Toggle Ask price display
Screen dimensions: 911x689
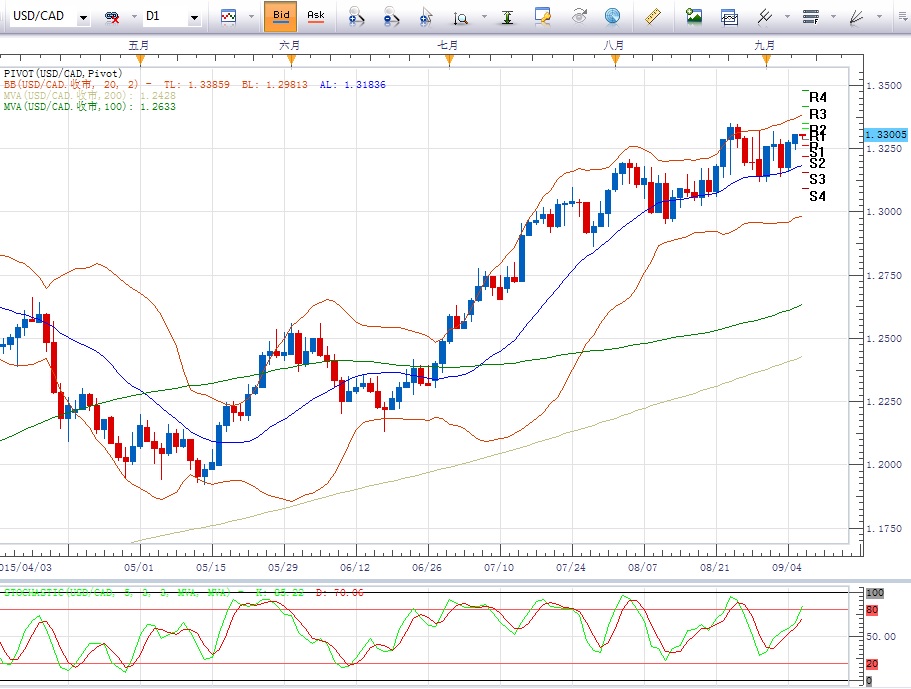coord(315,16)
